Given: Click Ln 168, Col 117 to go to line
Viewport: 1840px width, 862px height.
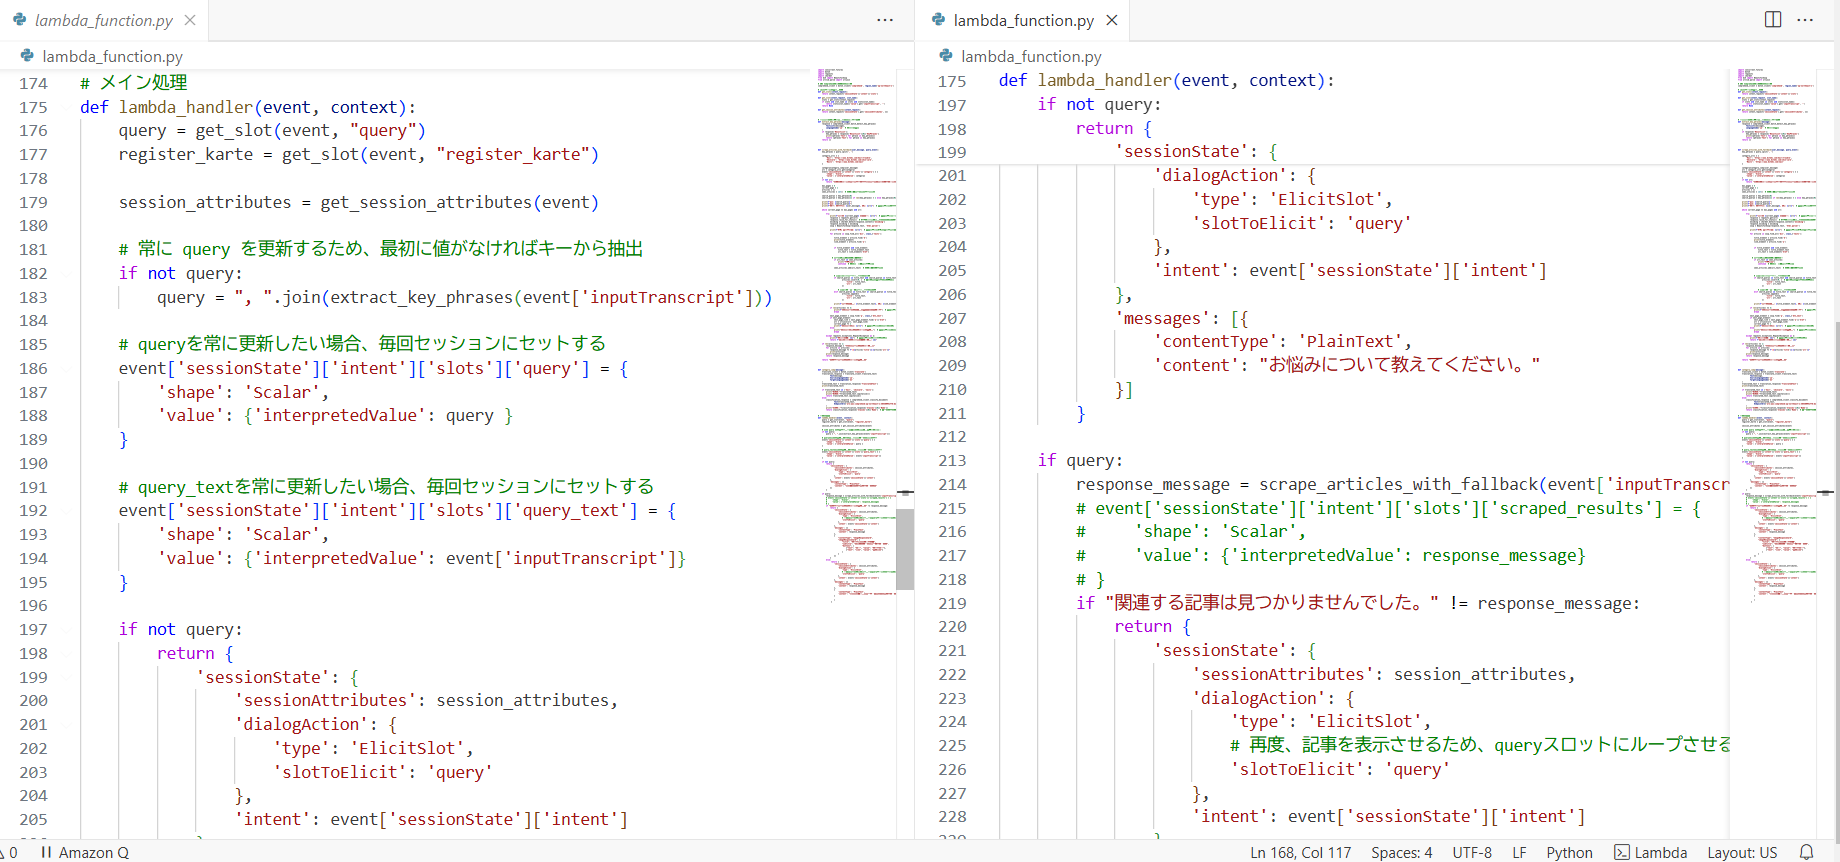Looking at the screenshot, I should [1300, 852].
